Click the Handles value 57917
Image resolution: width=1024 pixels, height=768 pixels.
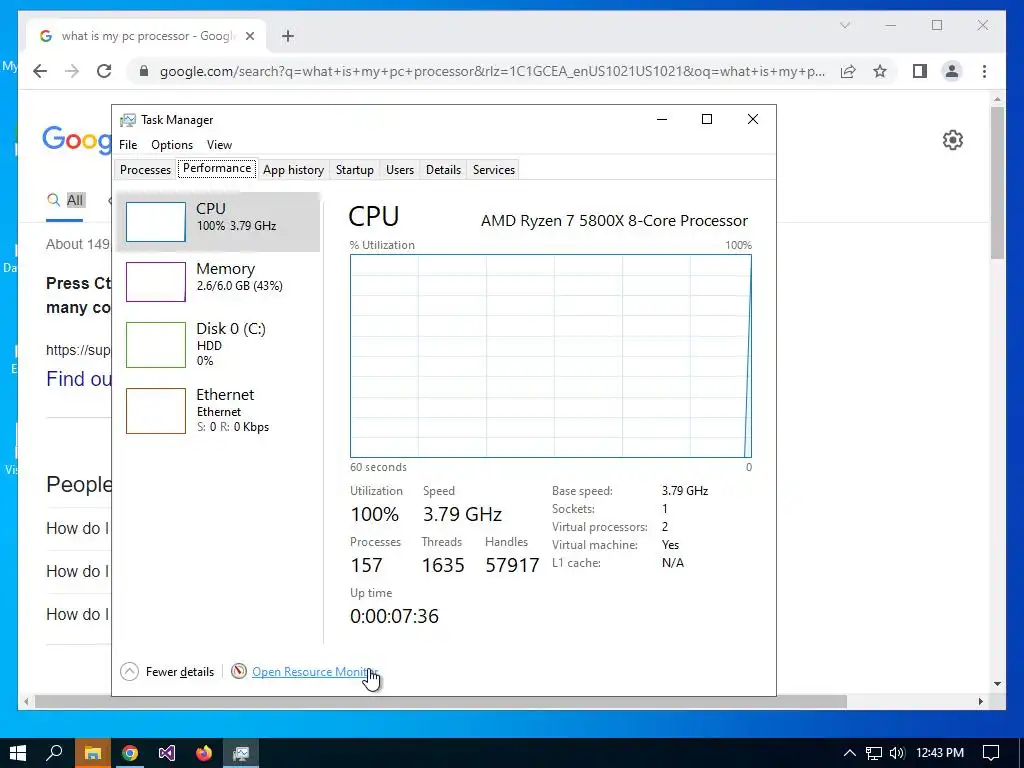pyautogui.click(x=512, y=565)
